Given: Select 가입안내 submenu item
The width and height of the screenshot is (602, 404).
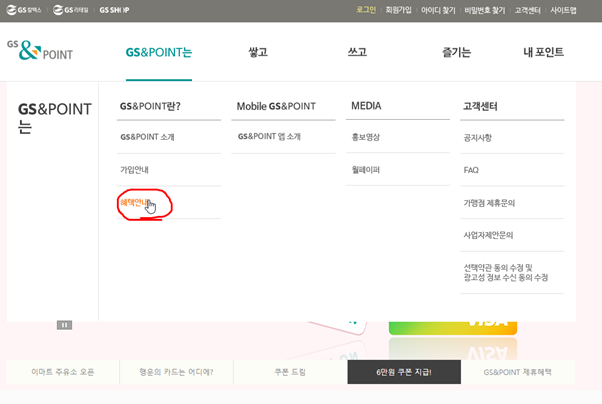Looking at the screenshot, I should (x=134, y=170).
